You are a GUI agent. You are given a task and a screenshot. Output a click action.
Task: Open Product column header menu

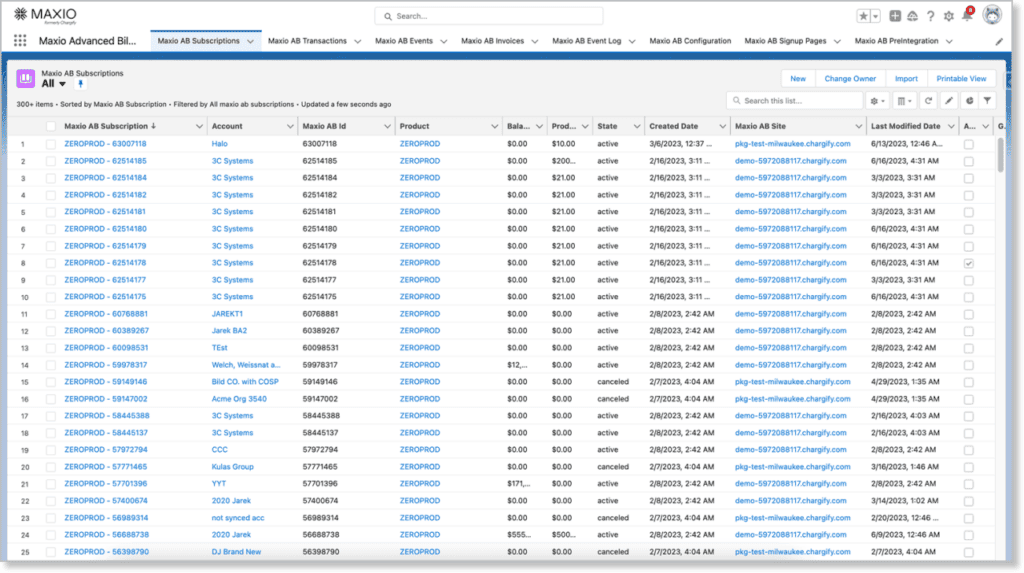coord(494,126)
